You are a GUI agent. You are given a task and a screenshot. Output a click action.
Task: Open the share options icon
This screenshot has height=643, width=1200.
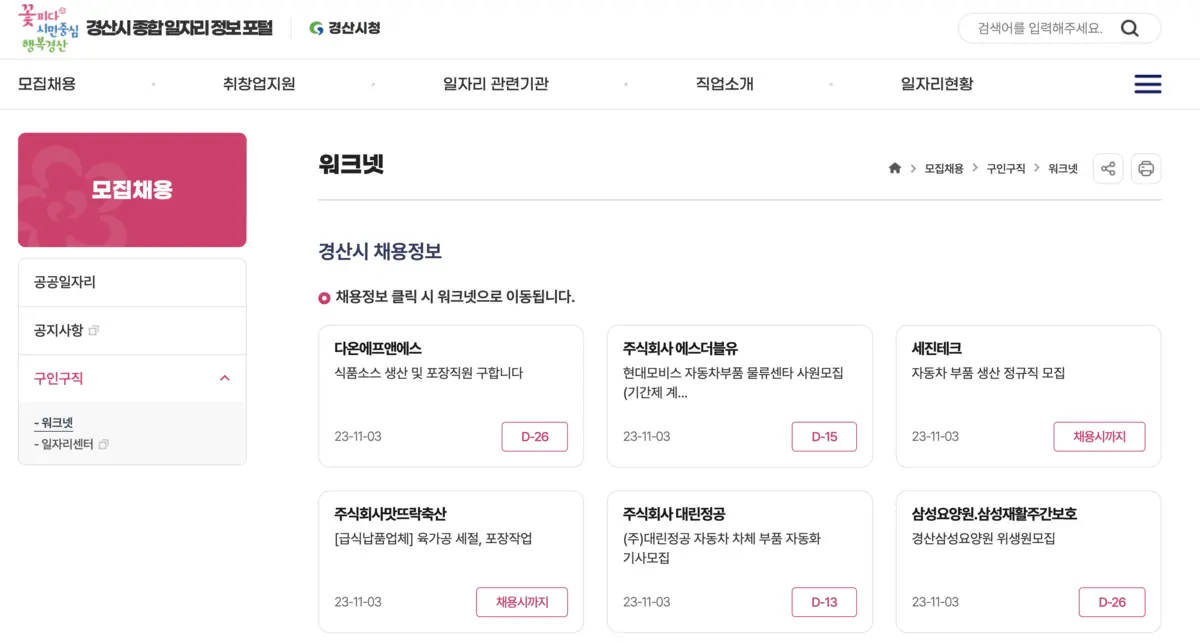point(1107,168)
